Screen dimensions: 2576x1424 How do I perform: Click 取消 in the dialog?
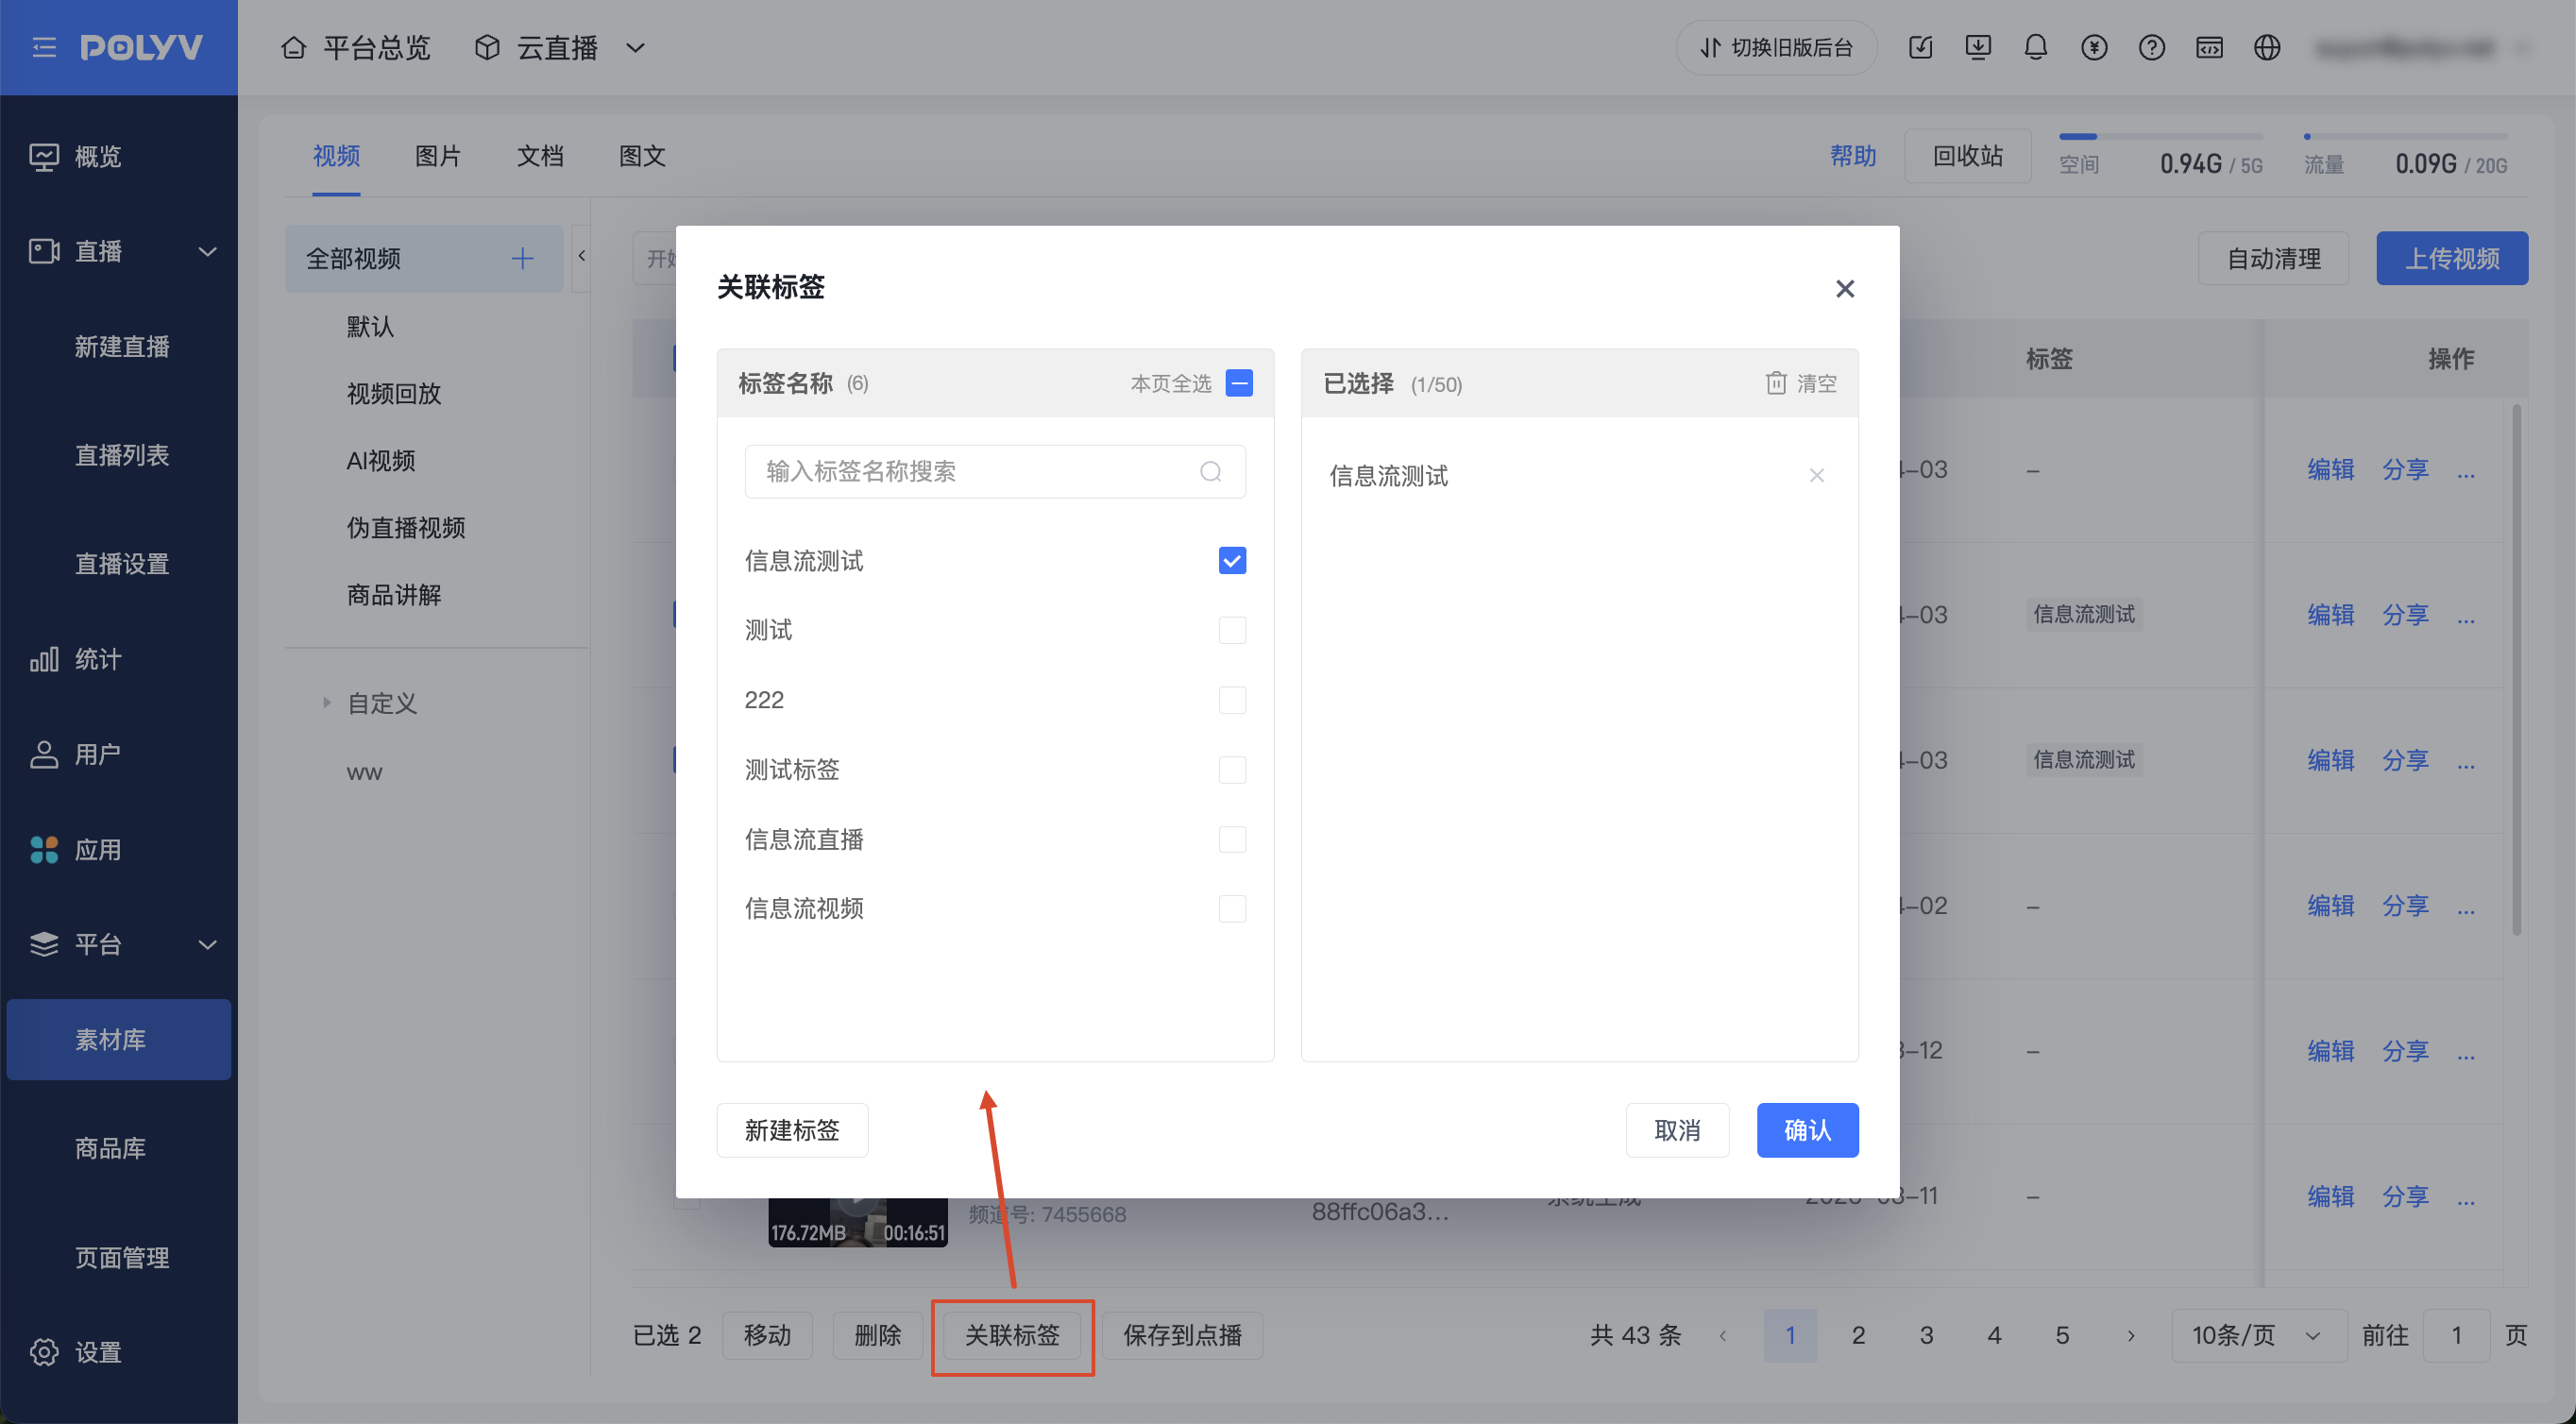click(x=1677, y=1130)
